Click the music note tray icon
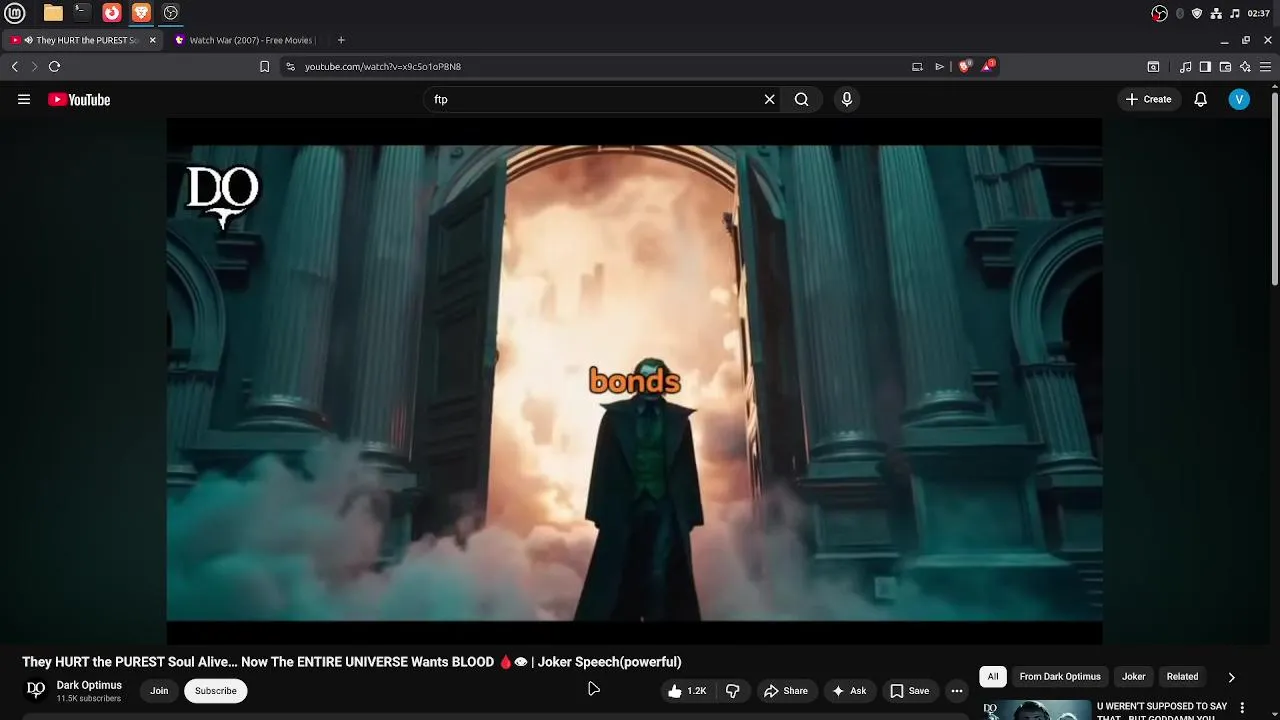Image resolution: width=1280 pixels, height=720 pixels. [x=1235, y=13]
